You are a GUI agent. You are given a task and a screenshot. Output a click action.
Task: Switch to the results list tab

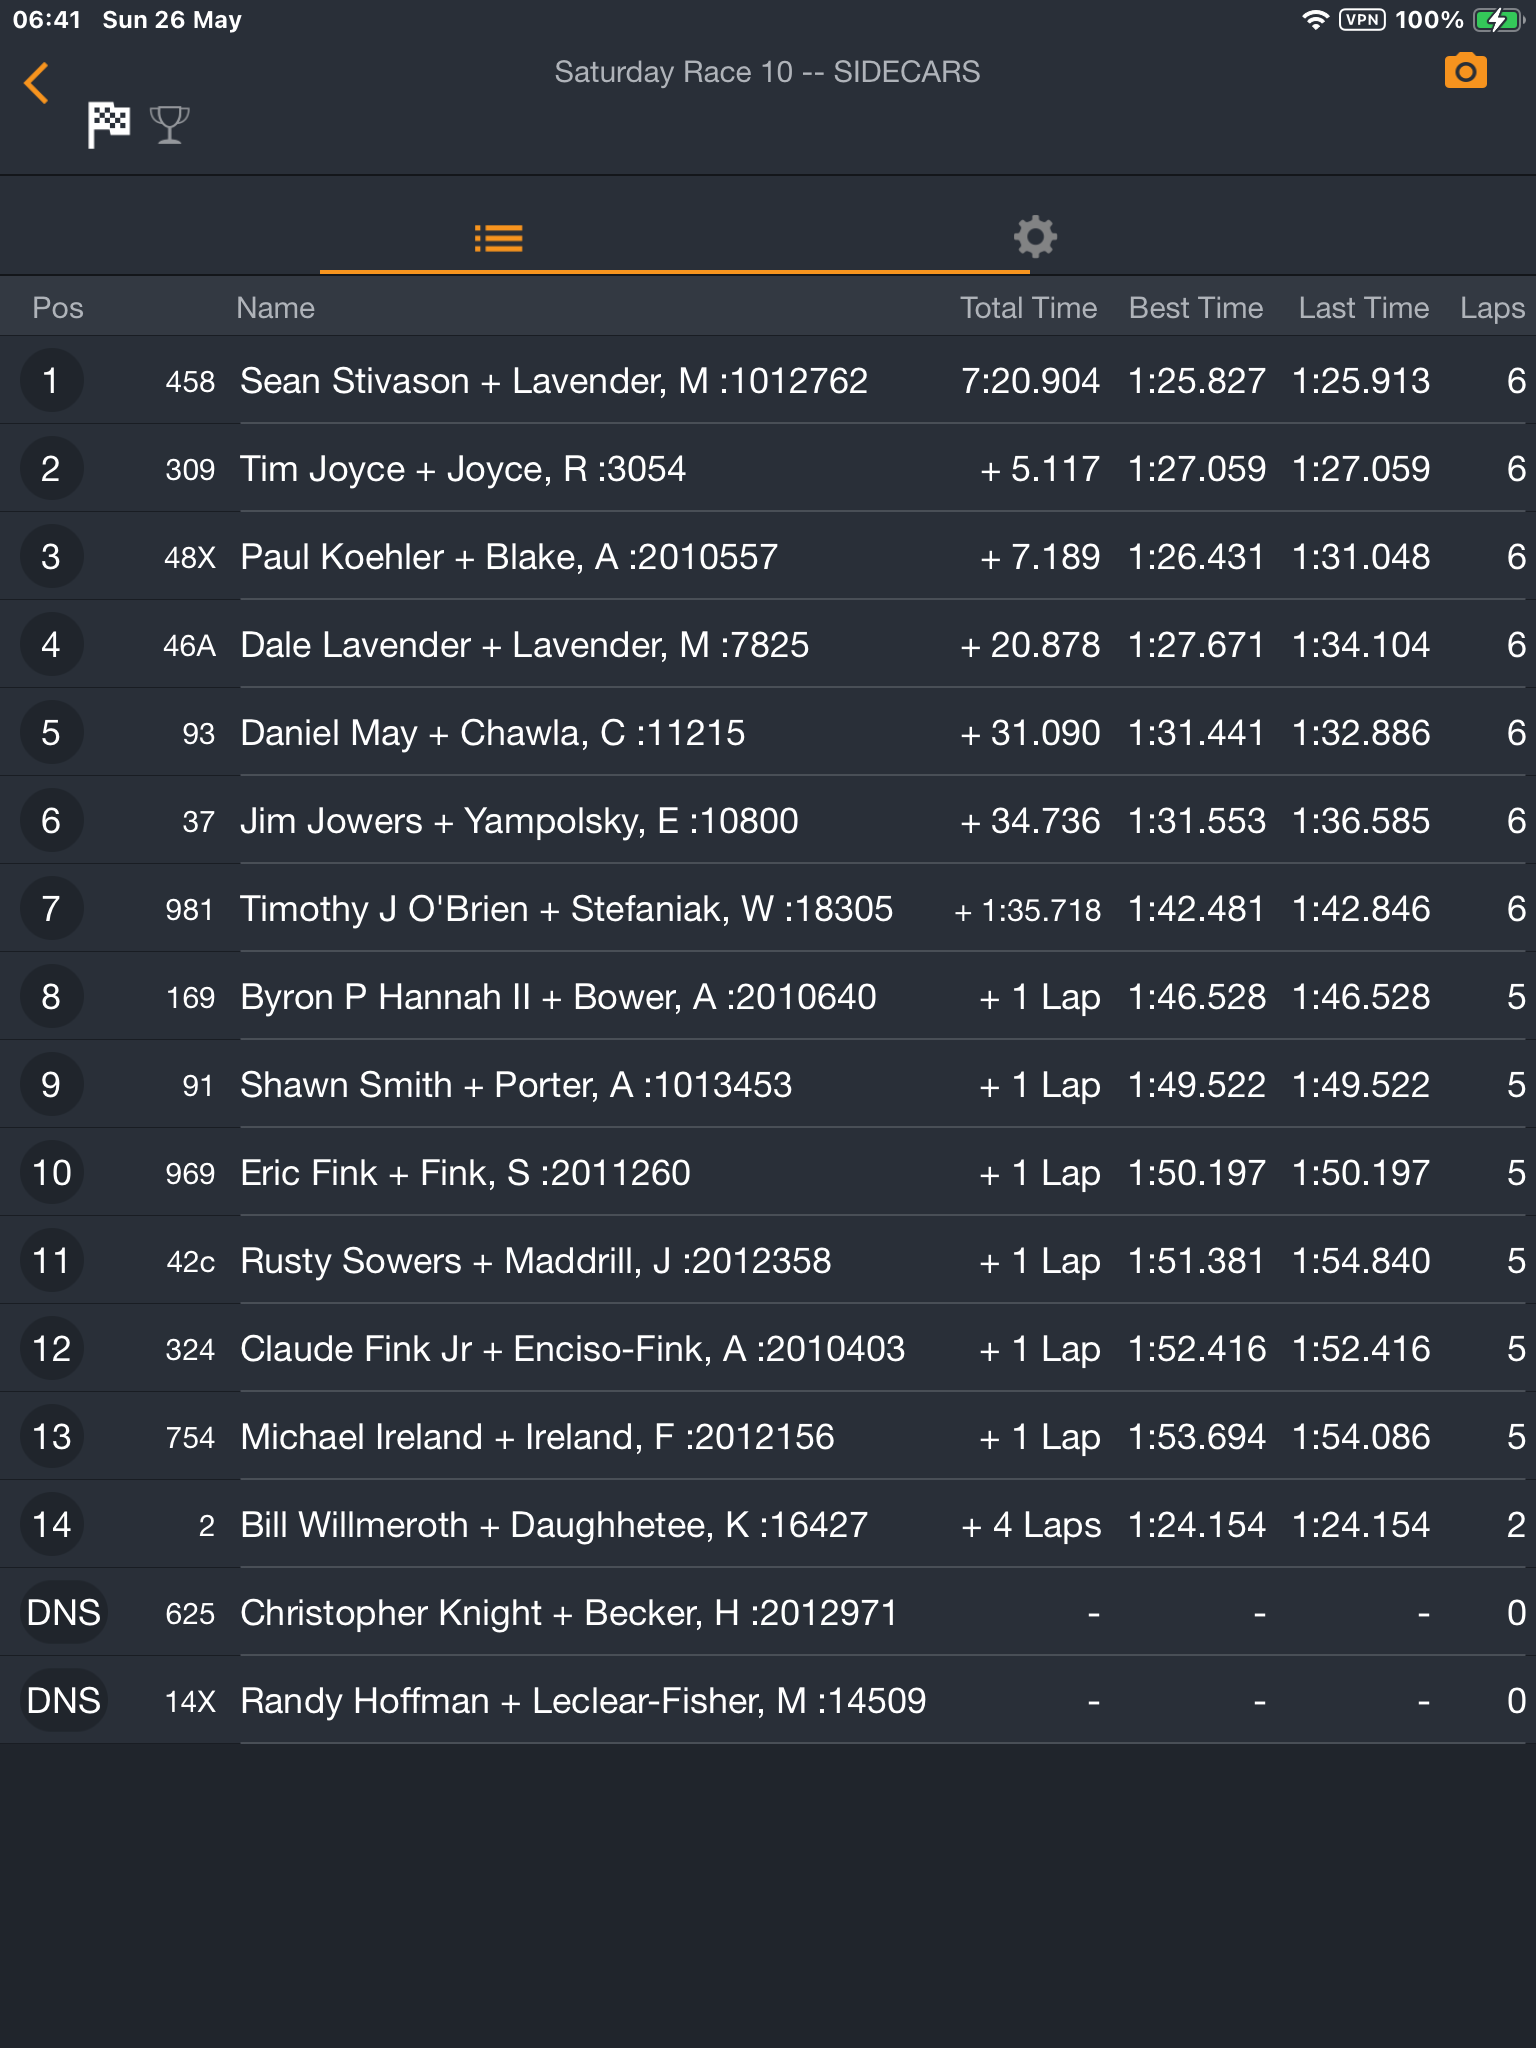tap(498, 238)
